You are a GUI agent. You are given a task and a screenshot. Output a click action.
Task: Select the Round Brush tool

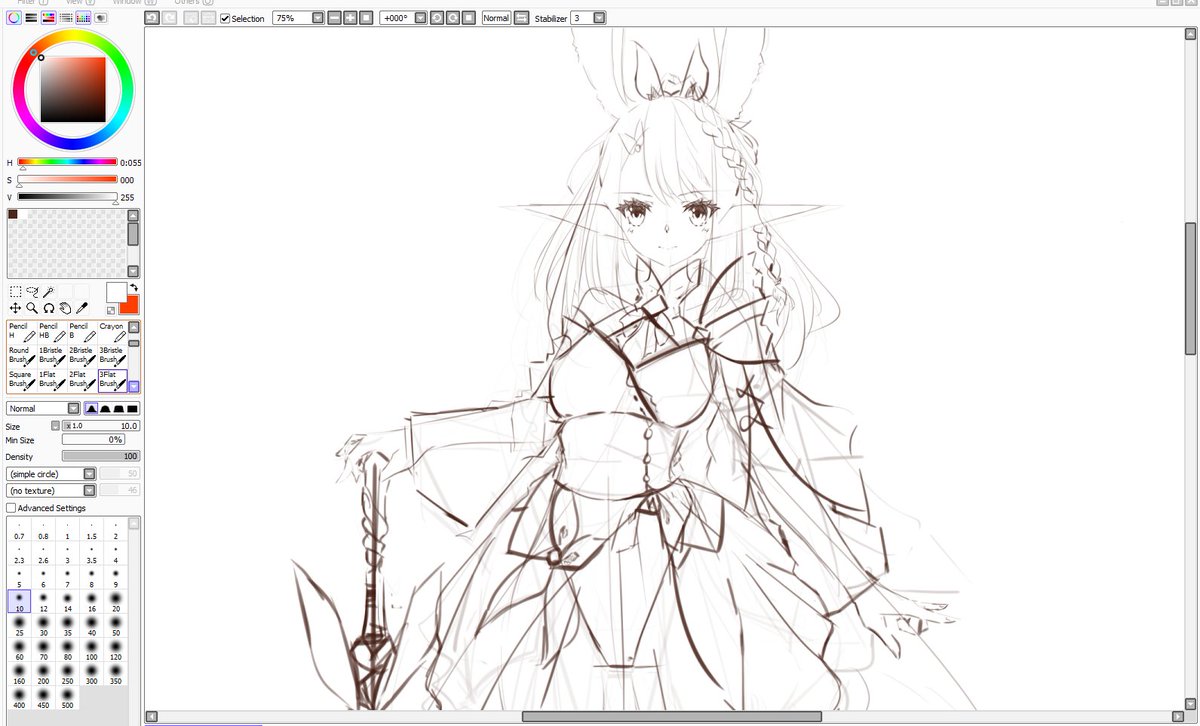pyautogui.click(x=22, y=356)
